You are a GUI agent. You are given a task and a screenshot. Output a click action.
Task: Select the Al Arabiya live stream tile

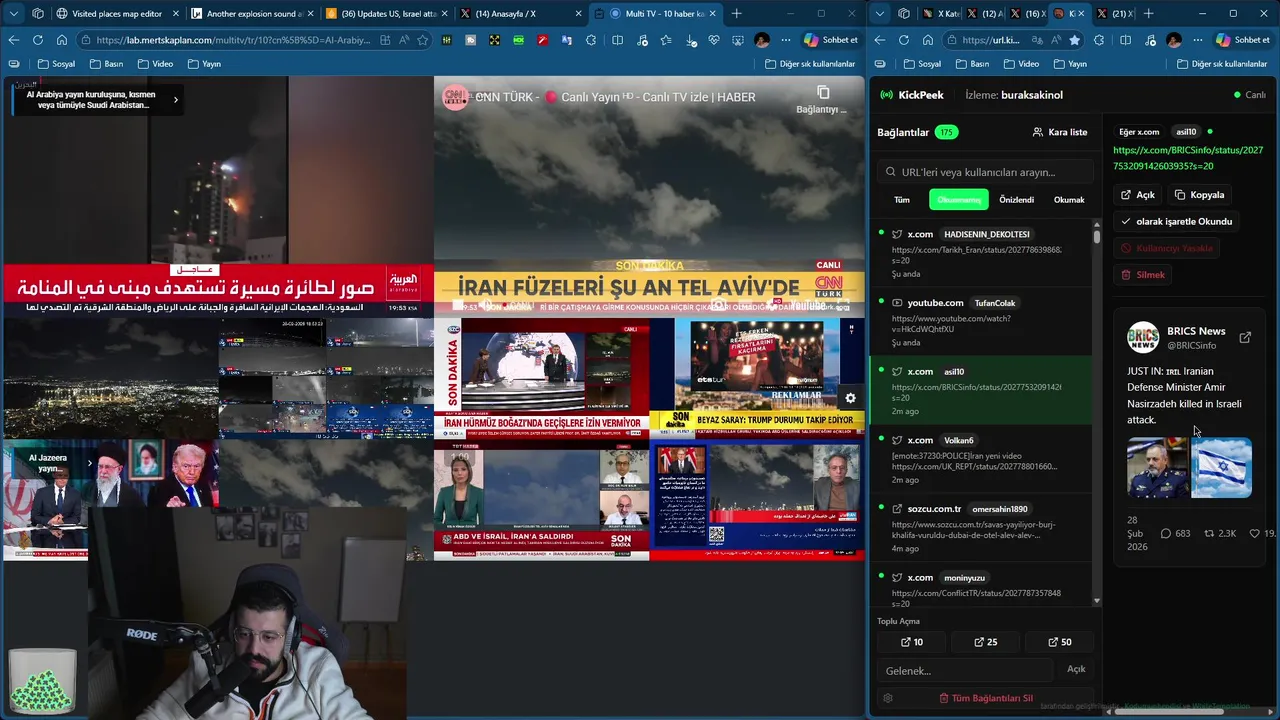point(218,196)
